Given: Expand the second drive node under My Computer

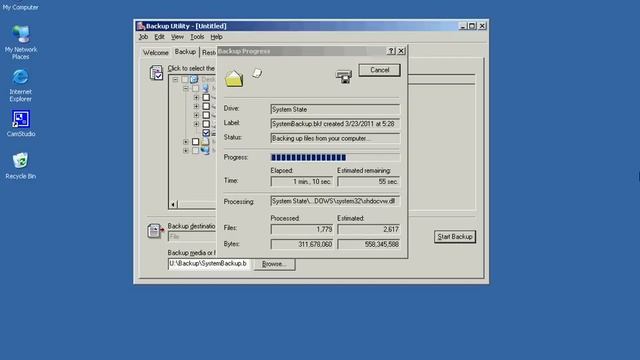Looking at the screenshot, I should click(x=196, y=106).
